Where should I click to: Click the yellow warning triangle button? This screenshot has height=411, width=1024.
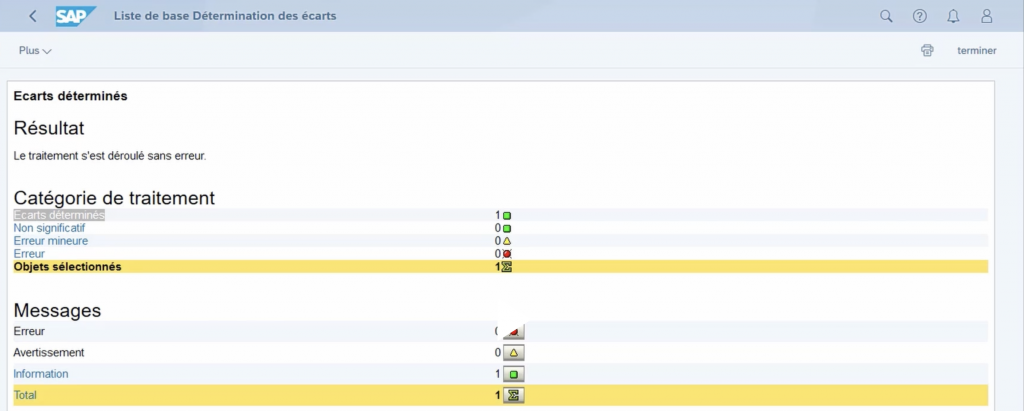pos(513,353)
